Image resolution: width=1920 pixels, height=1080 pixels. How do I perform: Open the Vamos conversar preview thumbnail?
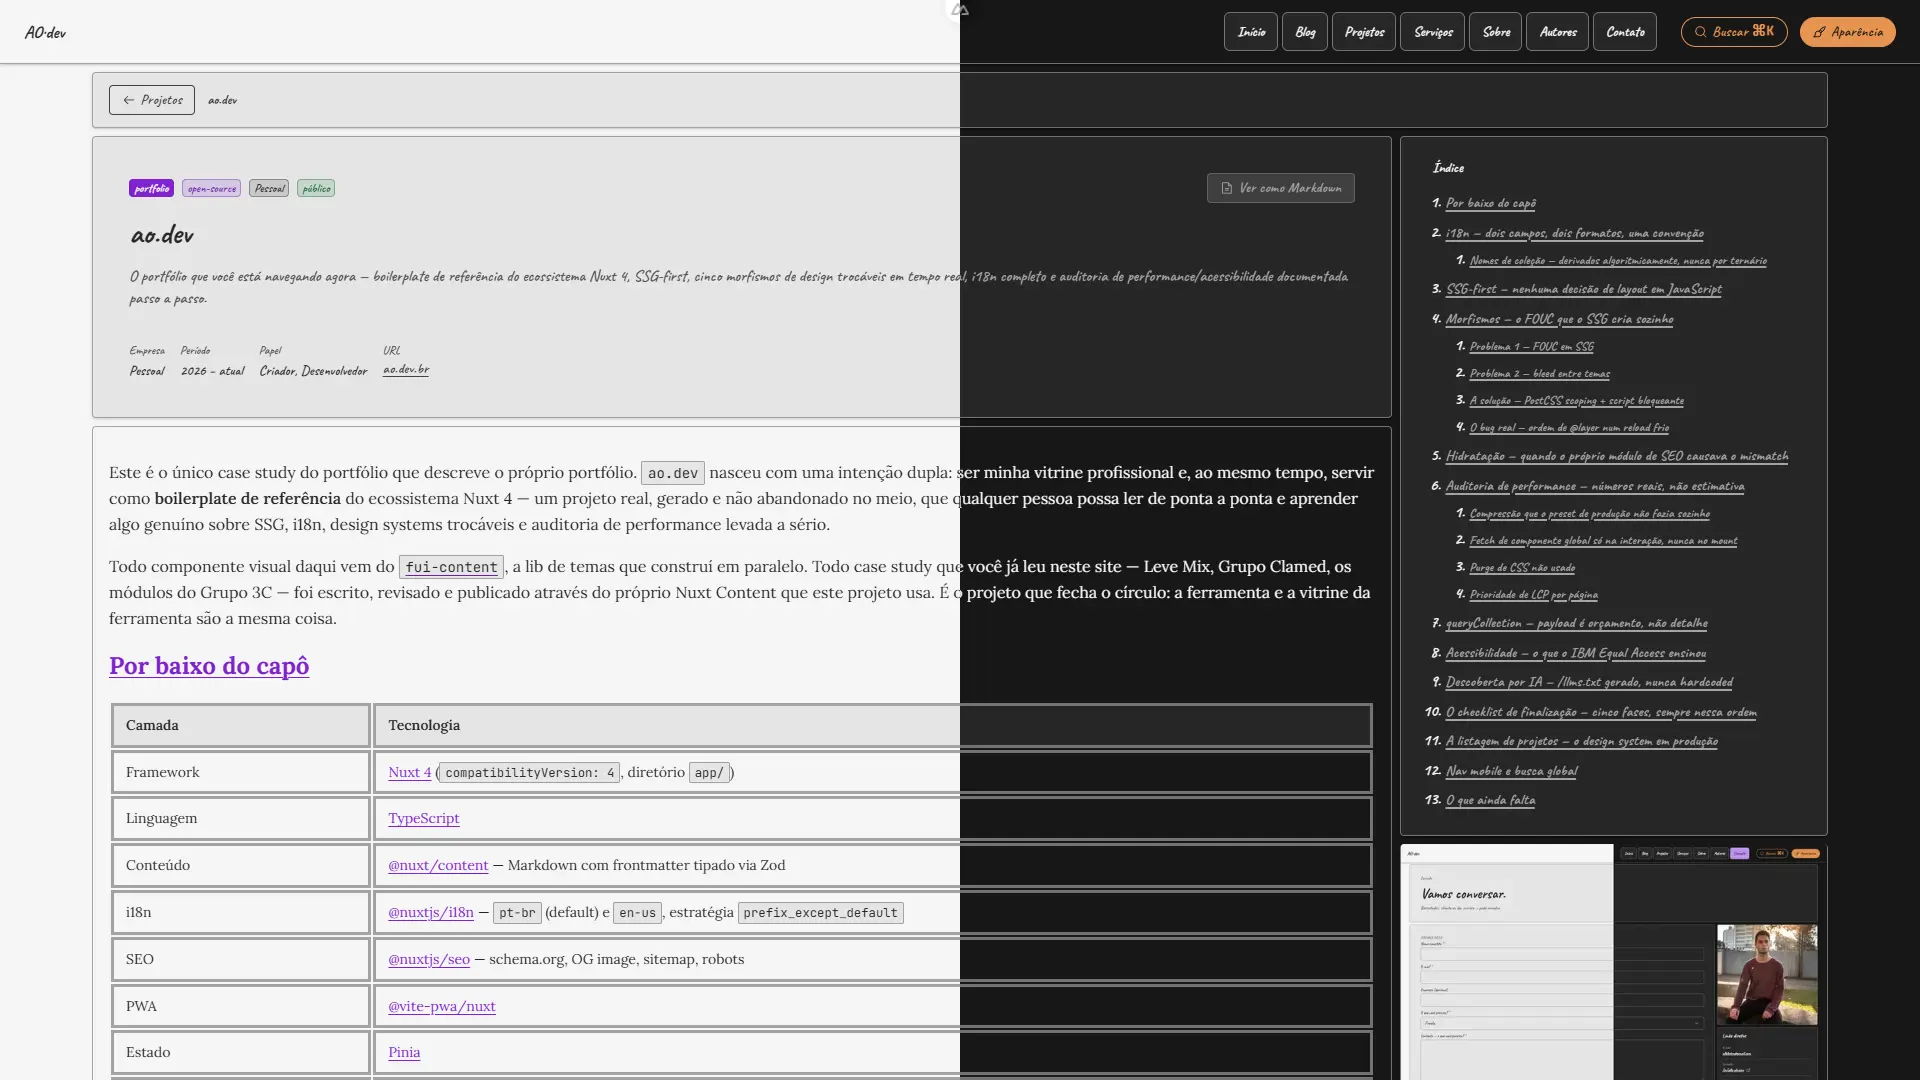pyautogui.click(x=1614, y=962)
